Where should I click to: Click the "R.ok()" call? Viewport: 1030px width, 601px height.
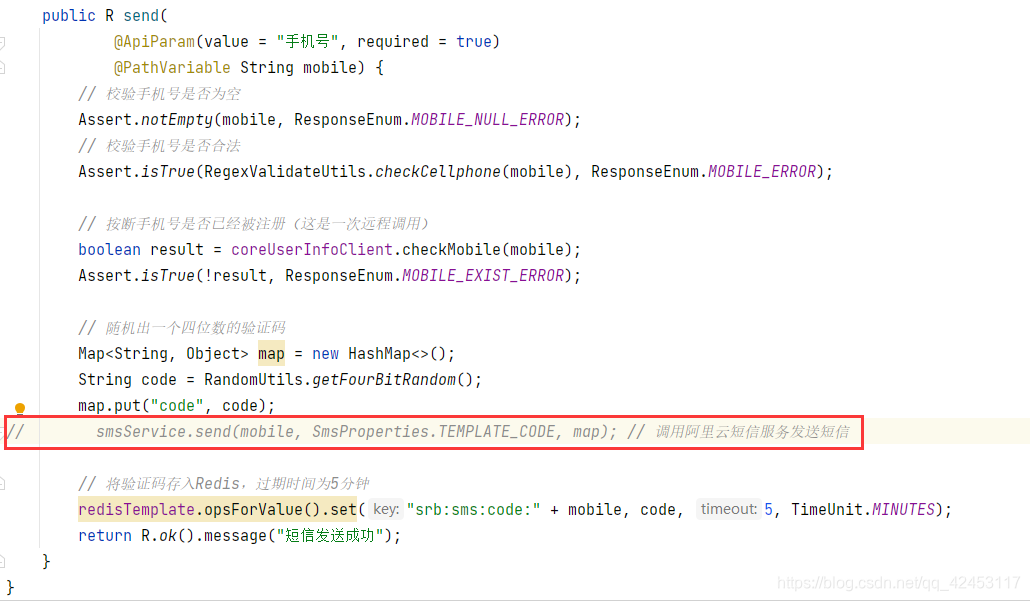(x=168, y=536)
